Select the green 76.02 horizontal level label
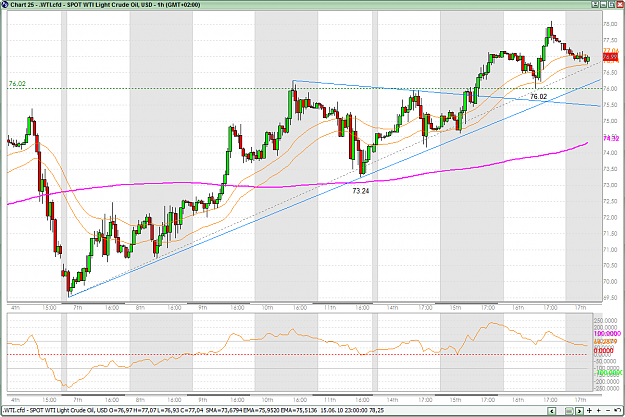Screen dimensions: 625x417 (x=17, y=84)
